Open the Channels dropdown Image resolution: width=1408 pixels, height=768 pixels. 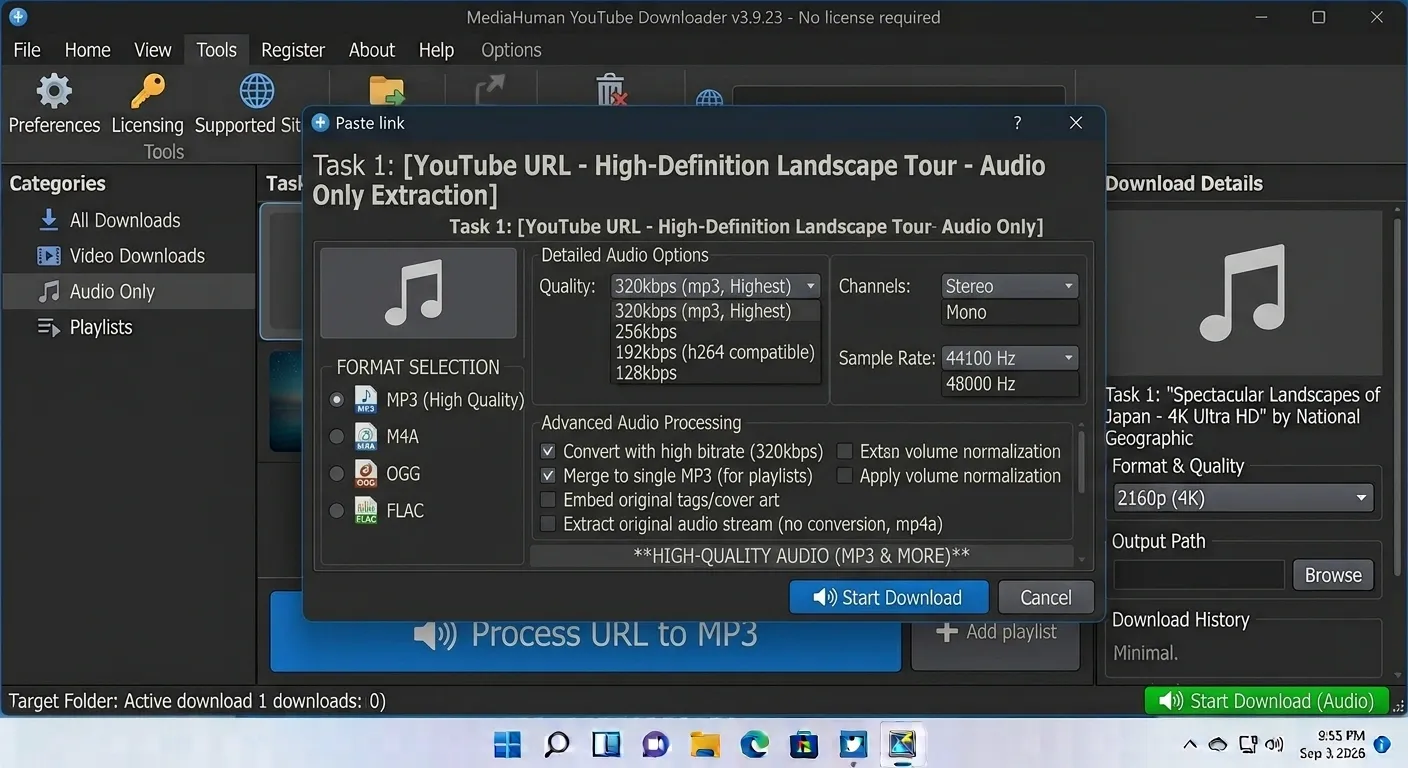coord(1010,286)
